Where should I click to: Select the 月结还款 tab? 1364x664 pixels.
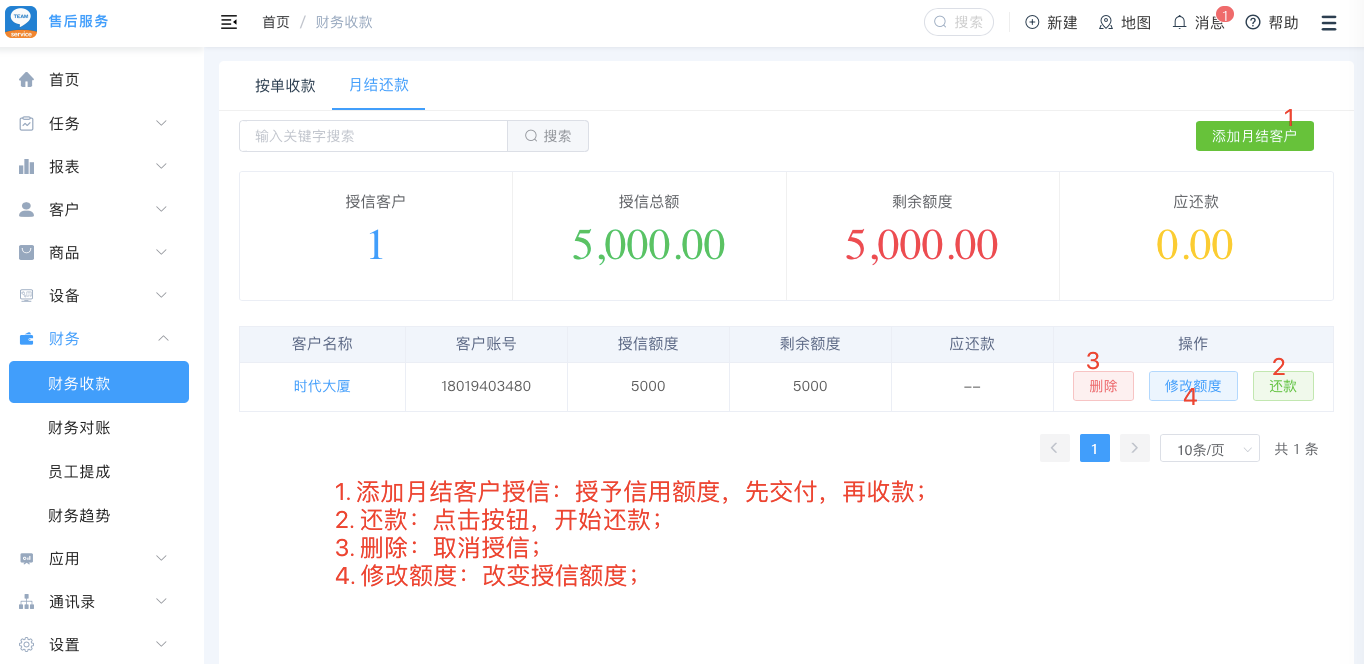click(379, 85)
